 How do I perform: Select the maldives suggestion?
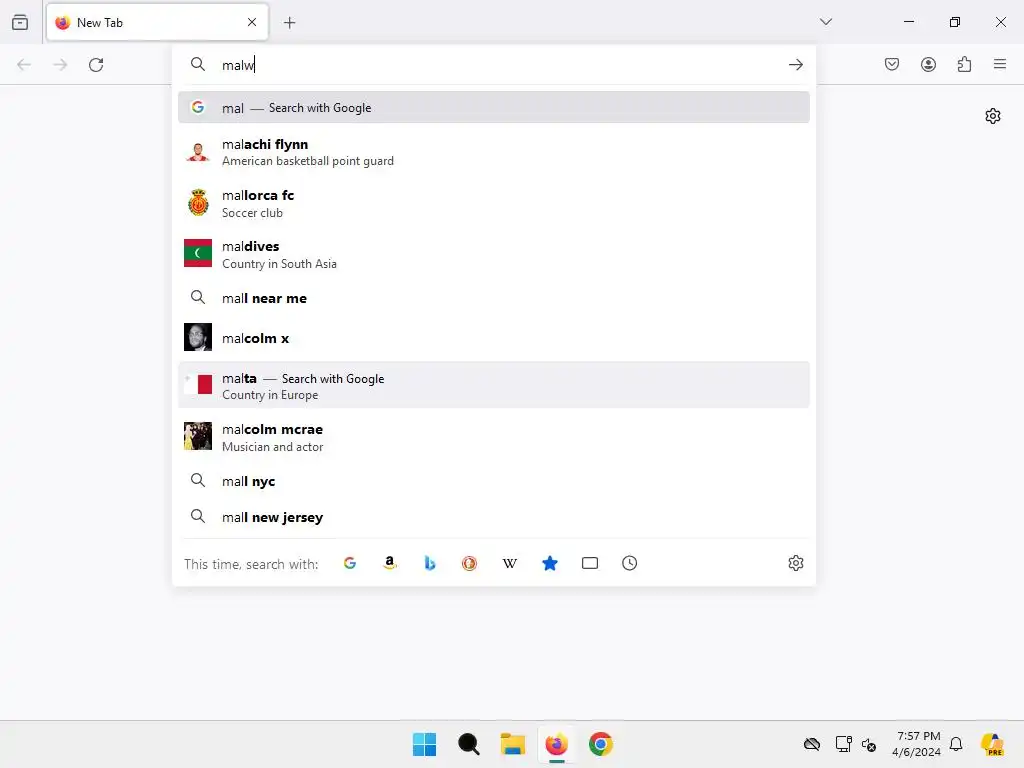tap(494, 254)
